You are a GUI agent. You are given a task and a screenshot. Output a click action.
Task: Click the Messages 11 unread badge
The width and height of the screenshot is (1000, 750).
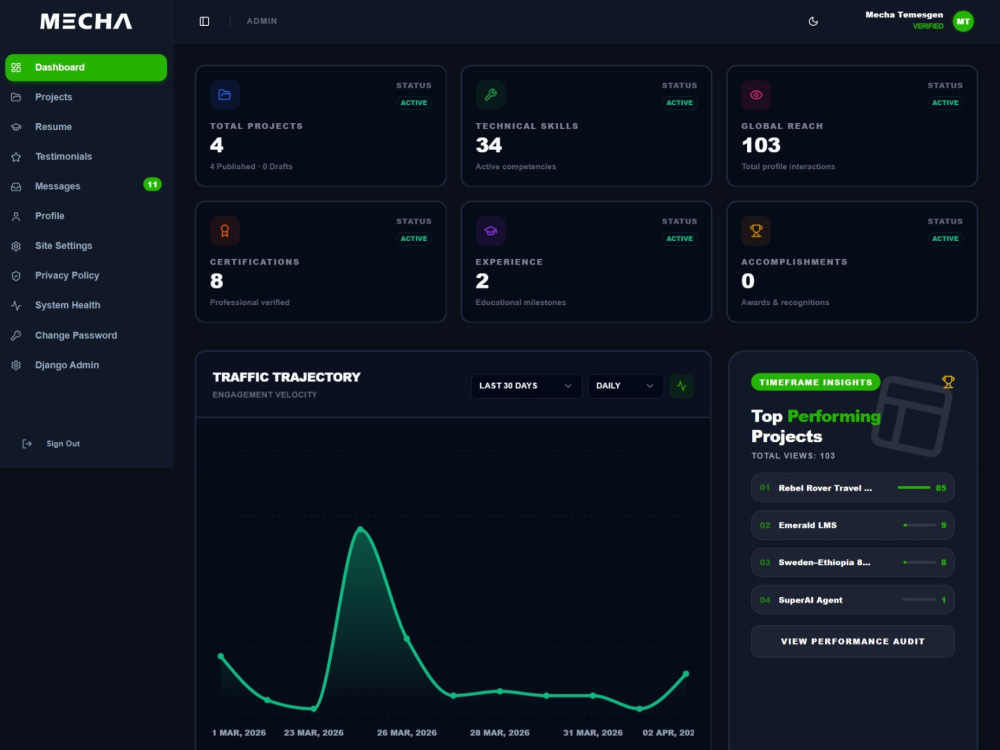152,185
